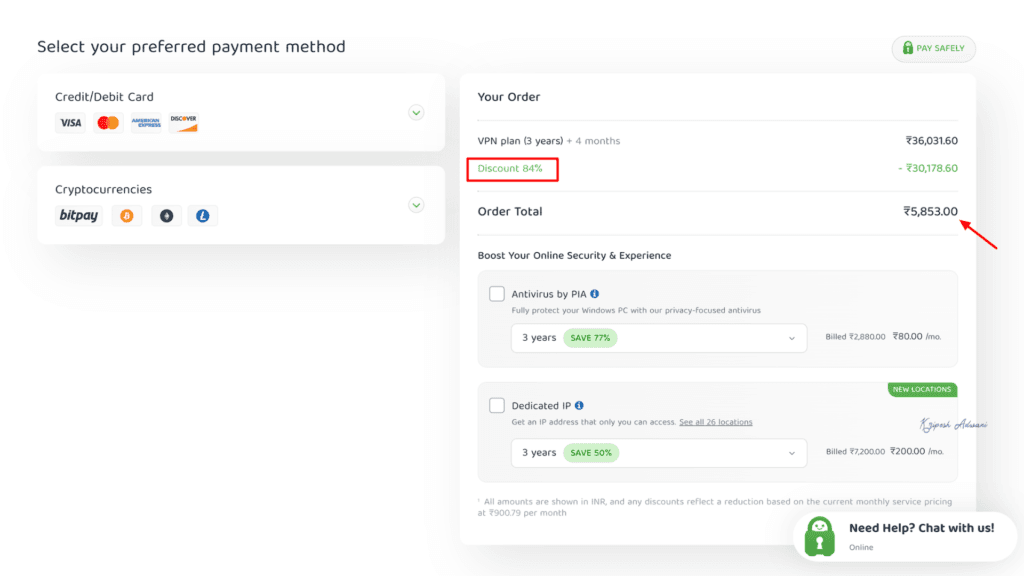The image size is (1024, 576).
Task: Click the Pay Safely badge
Action: coord(934,48)
